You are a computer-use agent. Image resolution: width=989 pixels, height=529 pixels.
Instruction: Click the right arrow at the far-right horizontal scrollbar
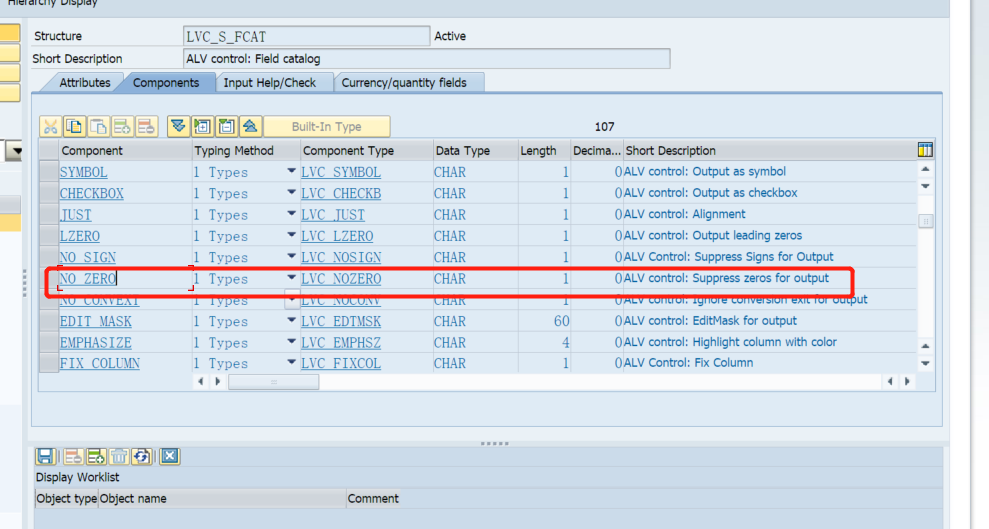(x=907, y=381)
